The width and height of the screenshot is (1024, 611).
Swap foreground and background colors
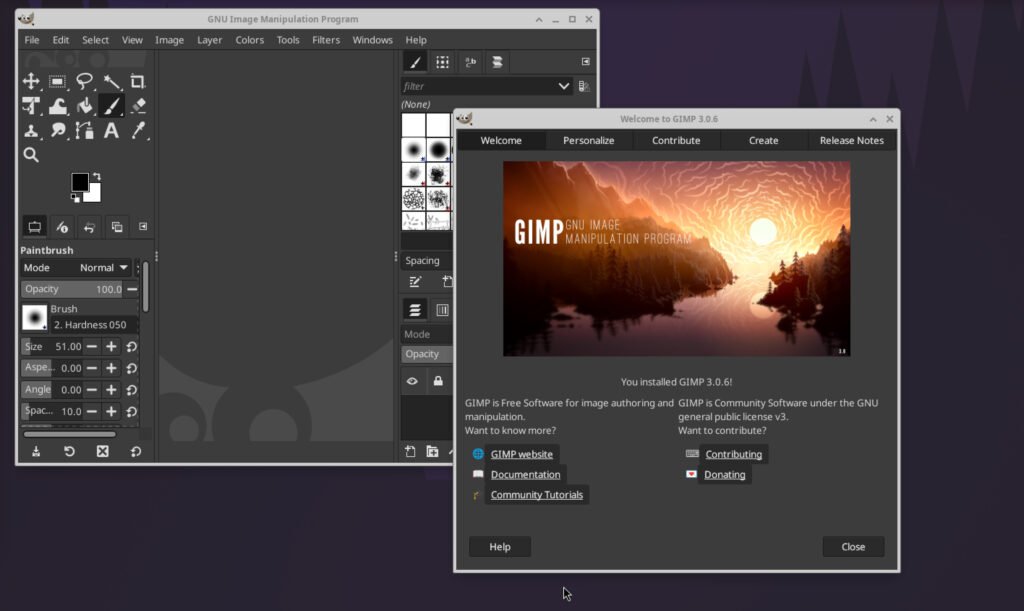pos(97,176)
